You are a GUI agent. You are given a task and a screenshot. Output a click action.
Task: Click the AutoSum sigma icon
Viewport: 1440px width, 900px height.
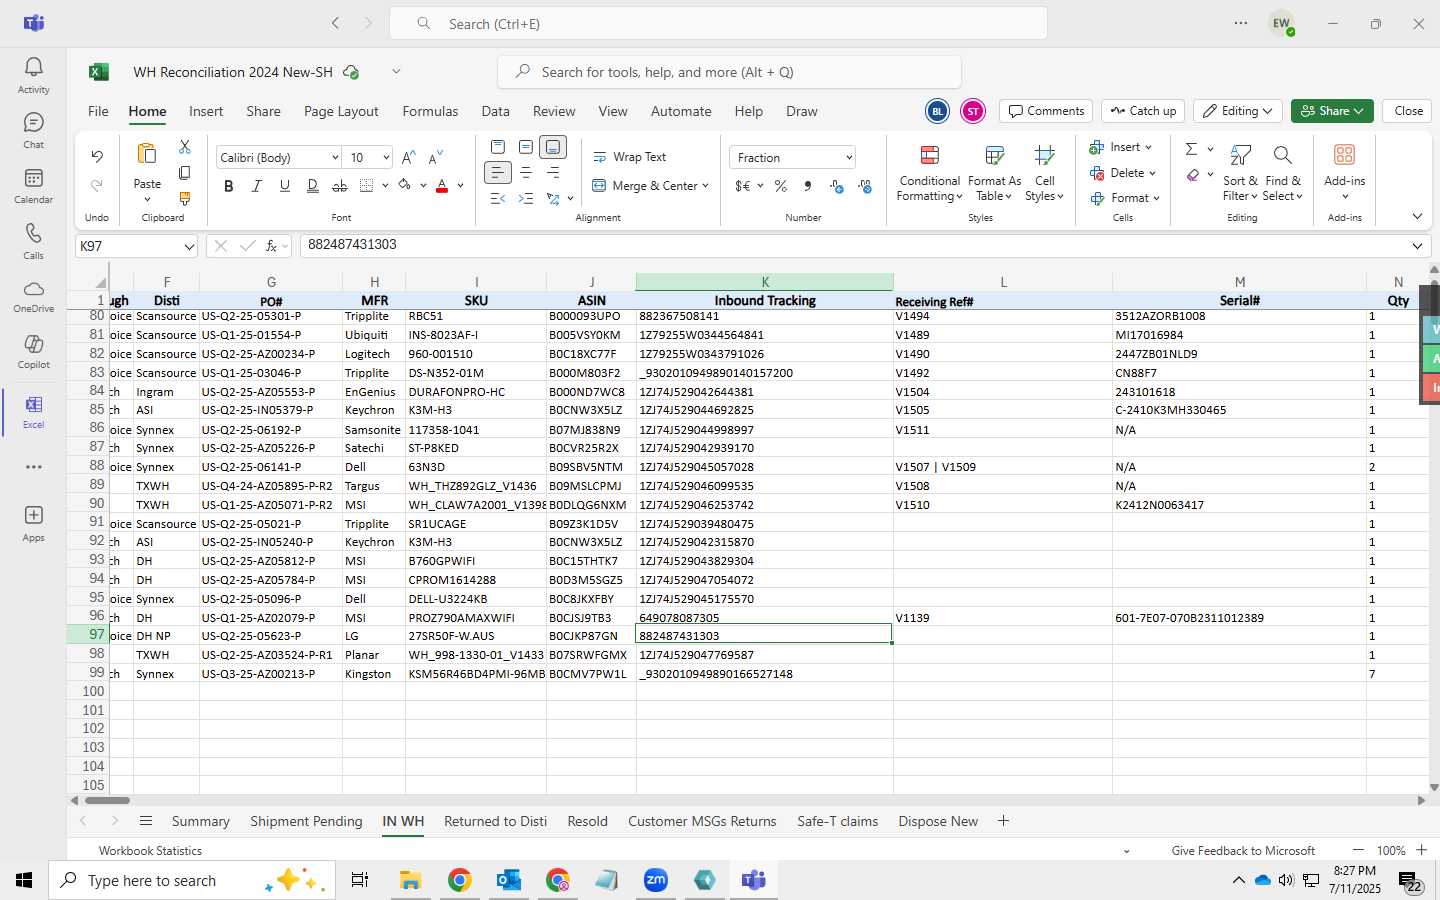(x=1191, y=148)
